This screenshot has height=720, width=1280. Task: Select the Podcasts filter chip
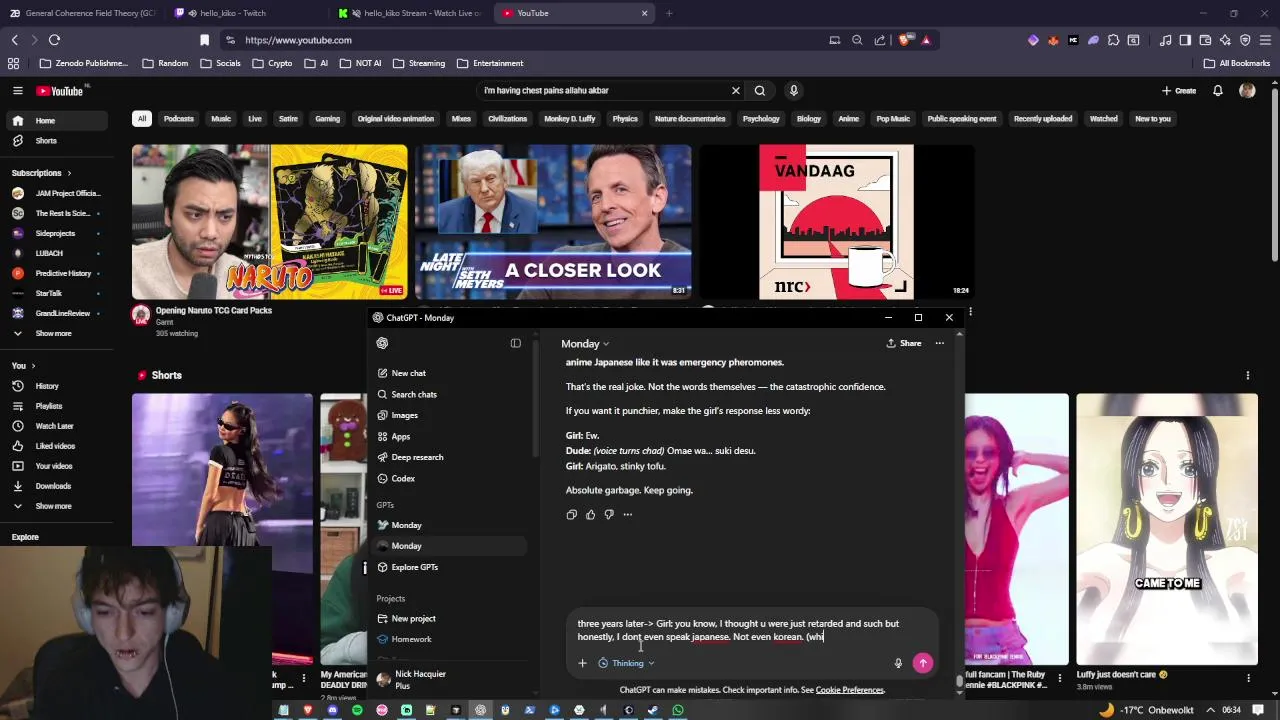179,119
